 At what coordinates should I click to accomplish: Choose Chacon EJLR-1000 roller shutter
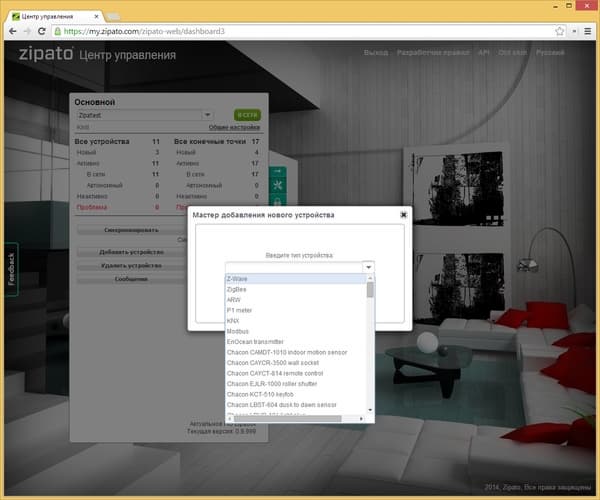pos(296,384)
